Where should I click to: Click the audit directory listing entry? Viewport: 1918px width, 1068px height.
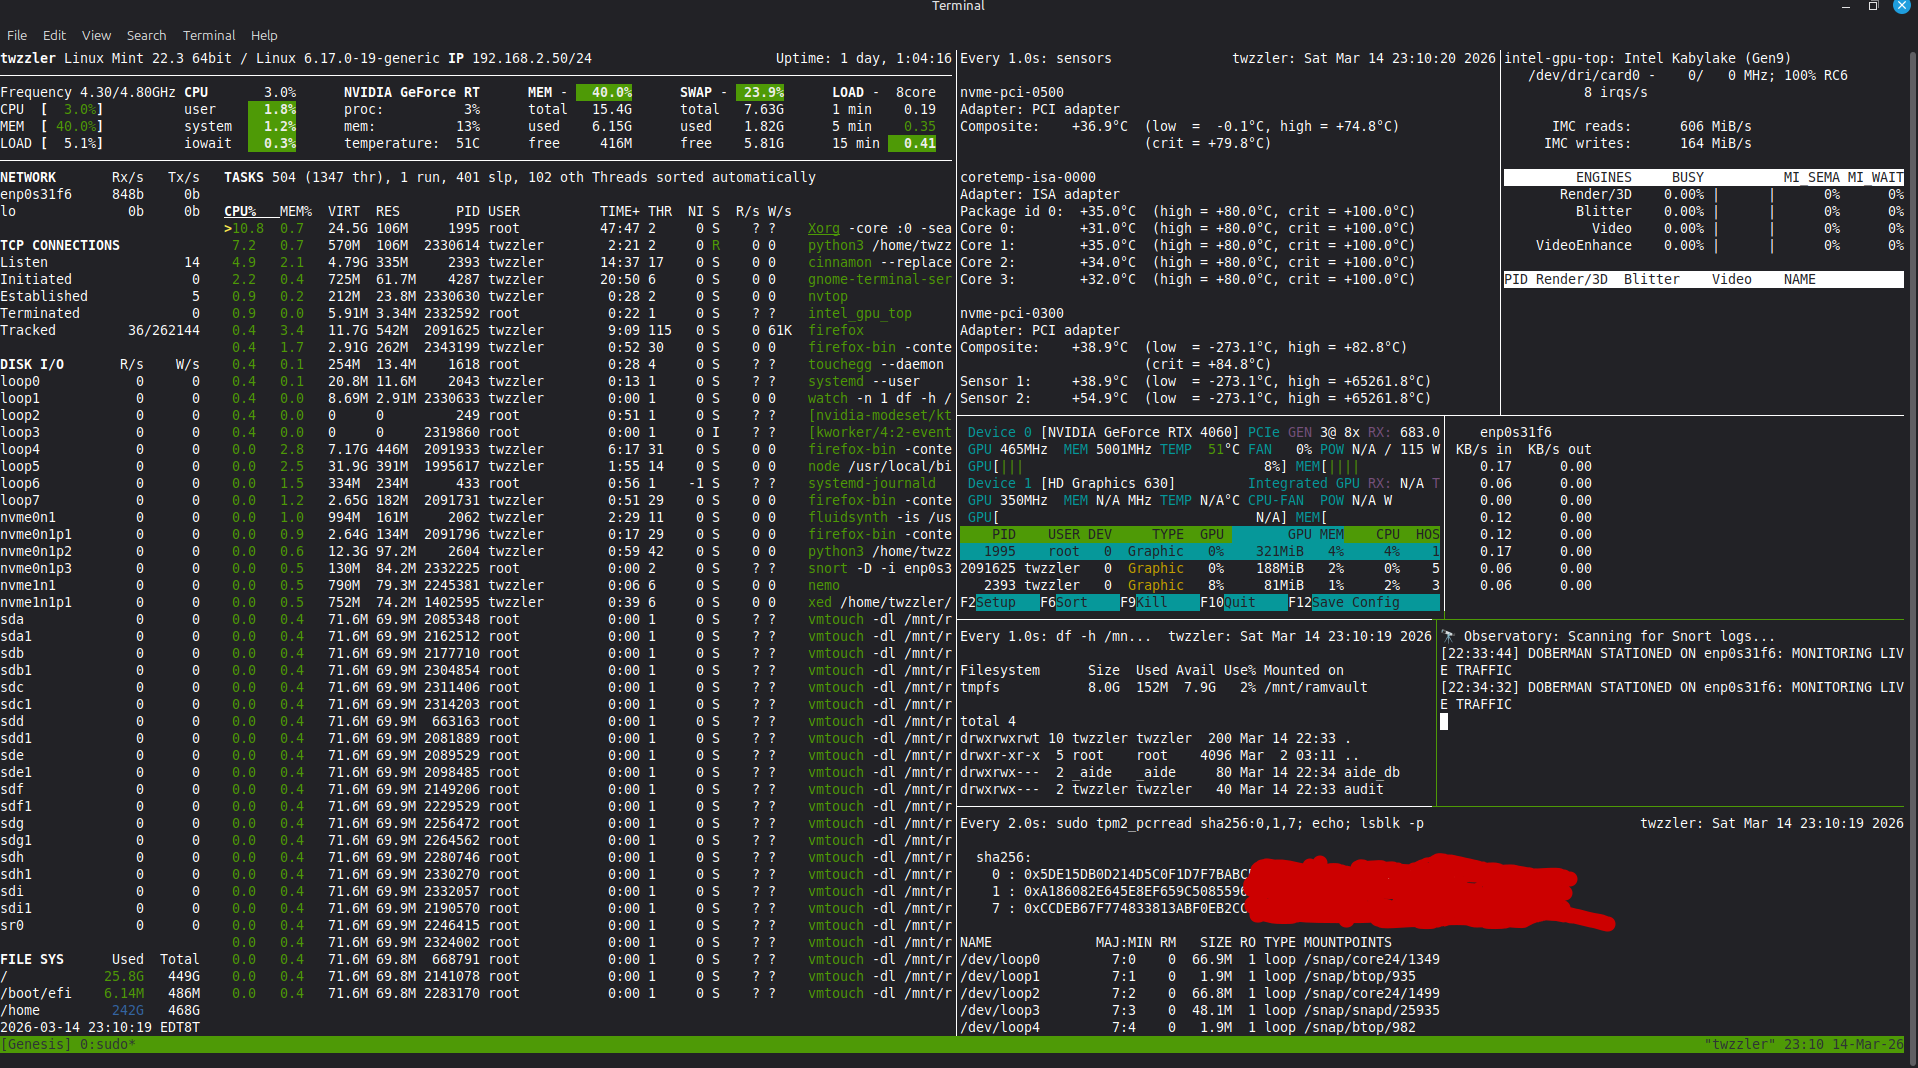tap(1172, 789)
